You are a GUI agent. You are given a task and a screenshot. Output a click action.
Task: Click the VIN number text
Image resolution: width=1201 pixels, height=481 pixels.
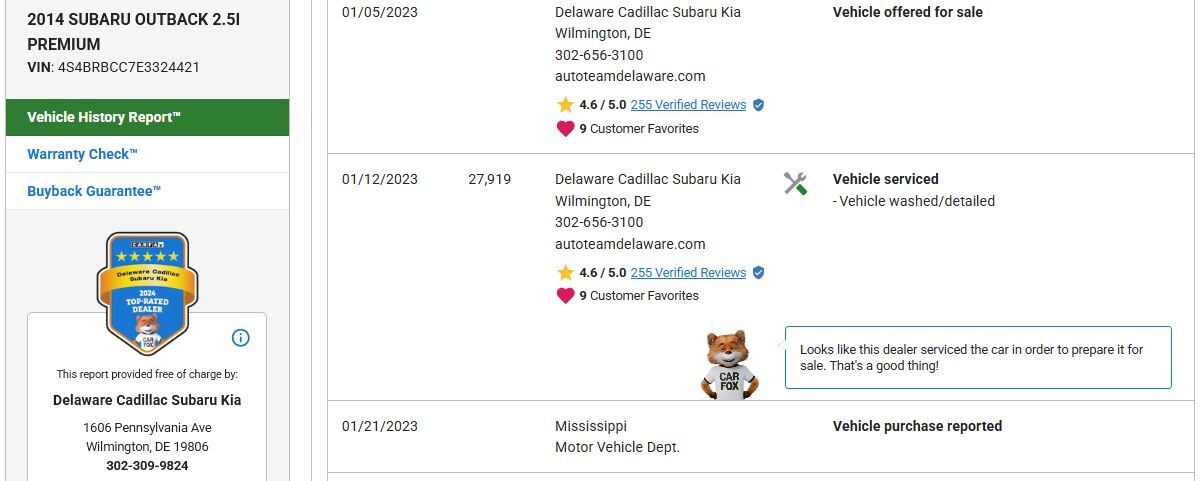point(129,68)
